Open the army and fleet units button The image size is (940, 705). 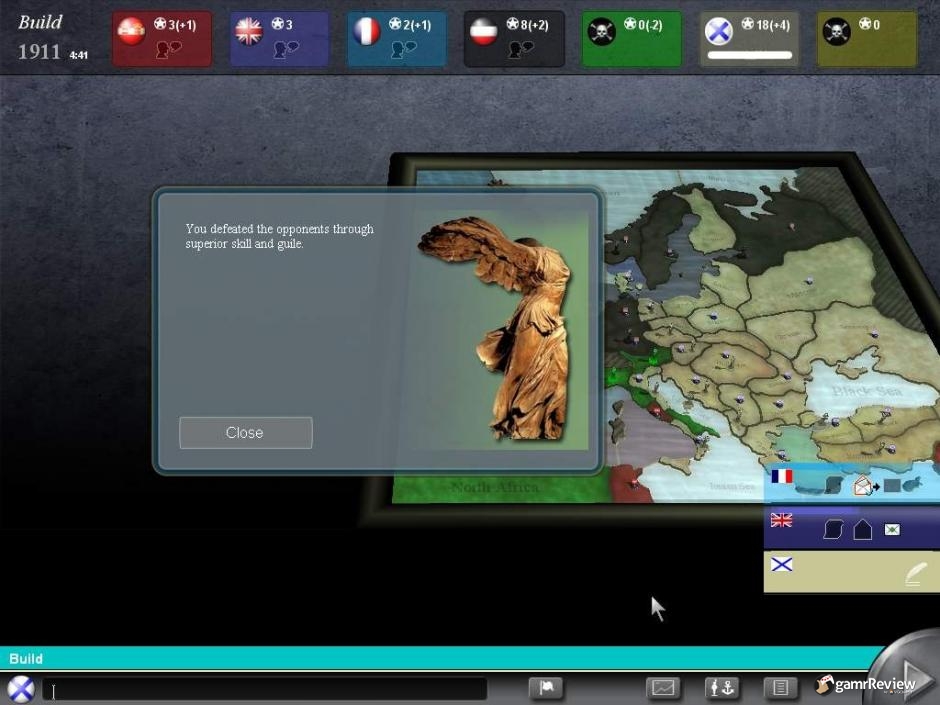[x=722, y=687]
